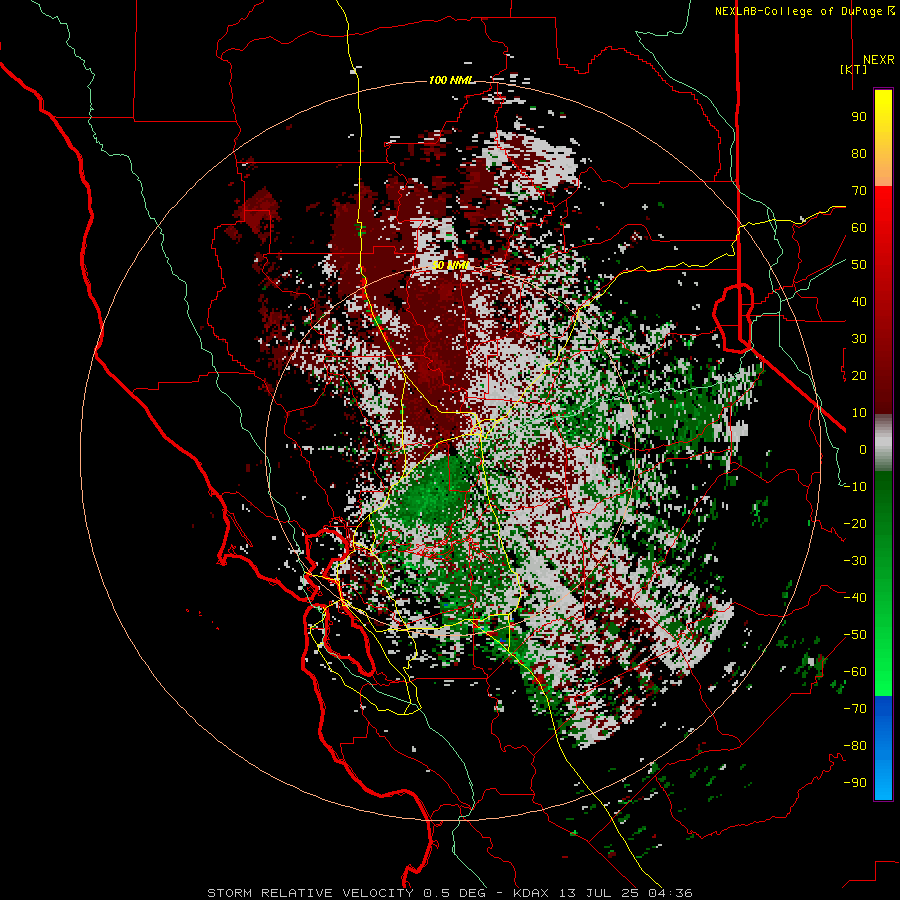The width and height of the screenshot is (900, 900).
Task: Select the 90 value on velocity scale
Action: click(859, 117)
